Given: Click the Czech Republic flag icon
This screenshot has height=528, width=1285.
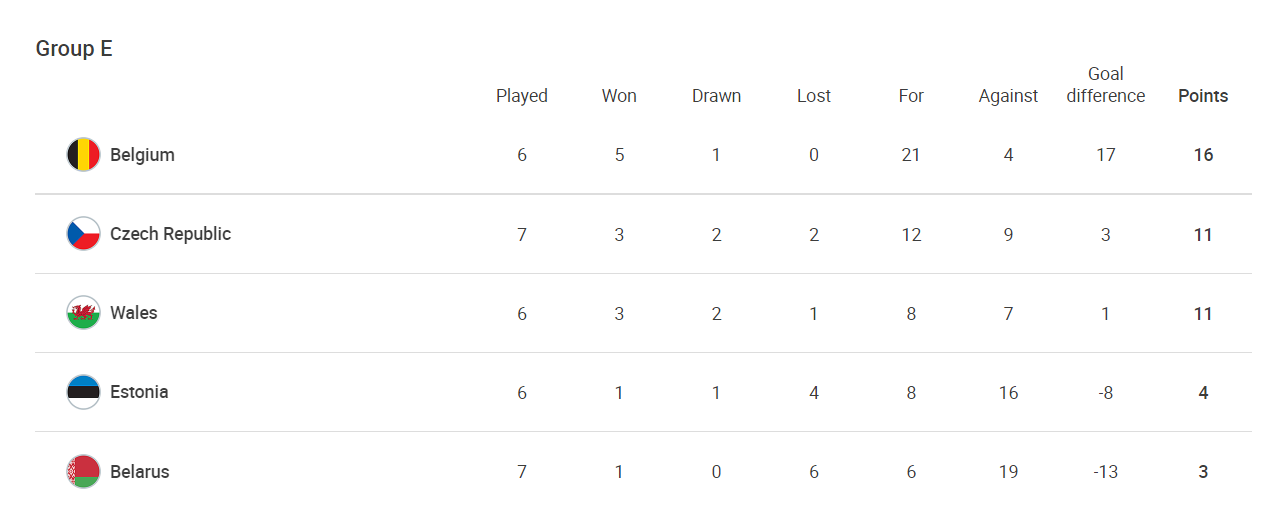Looking at the screenshot, I should [x=83, y=234].
